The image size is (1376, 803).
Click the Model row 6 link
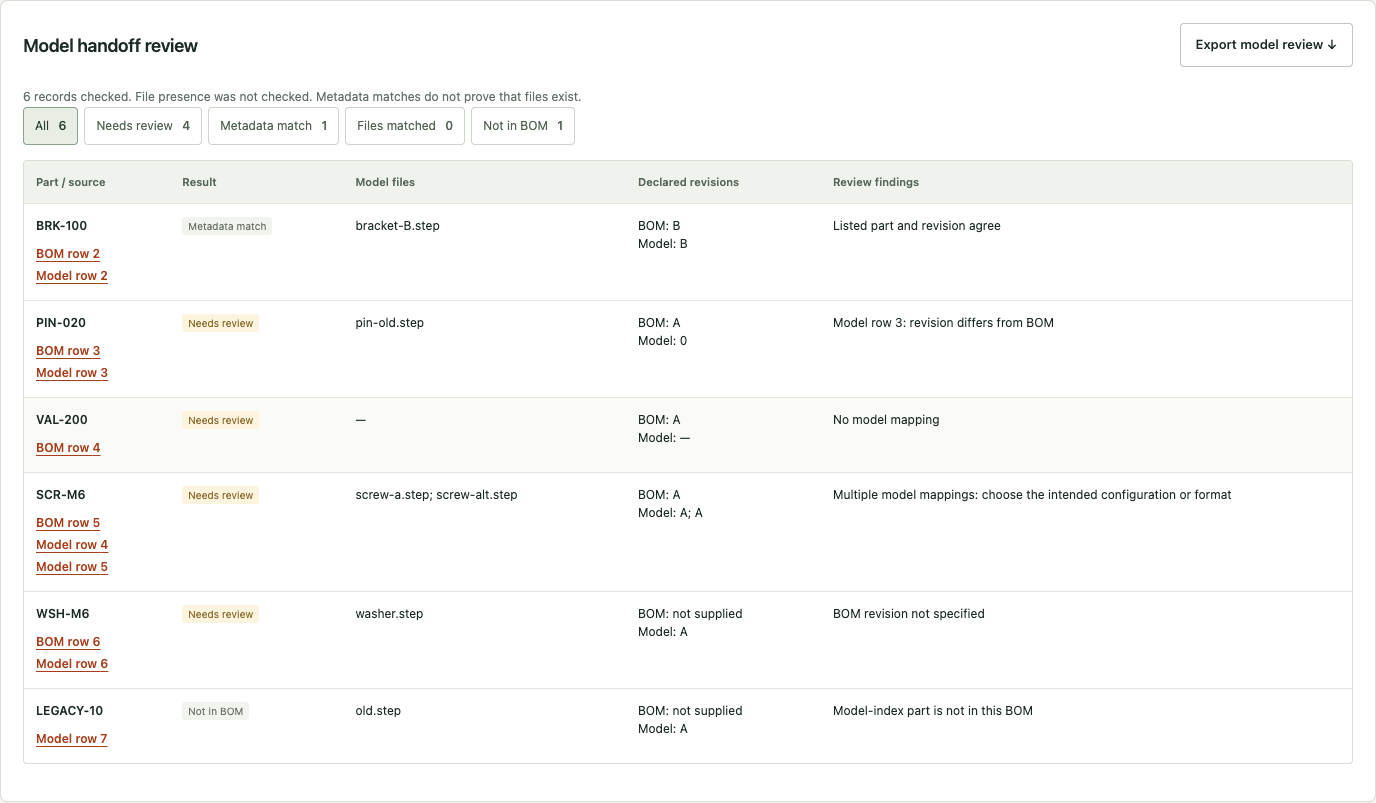click(x=72, y=664)
